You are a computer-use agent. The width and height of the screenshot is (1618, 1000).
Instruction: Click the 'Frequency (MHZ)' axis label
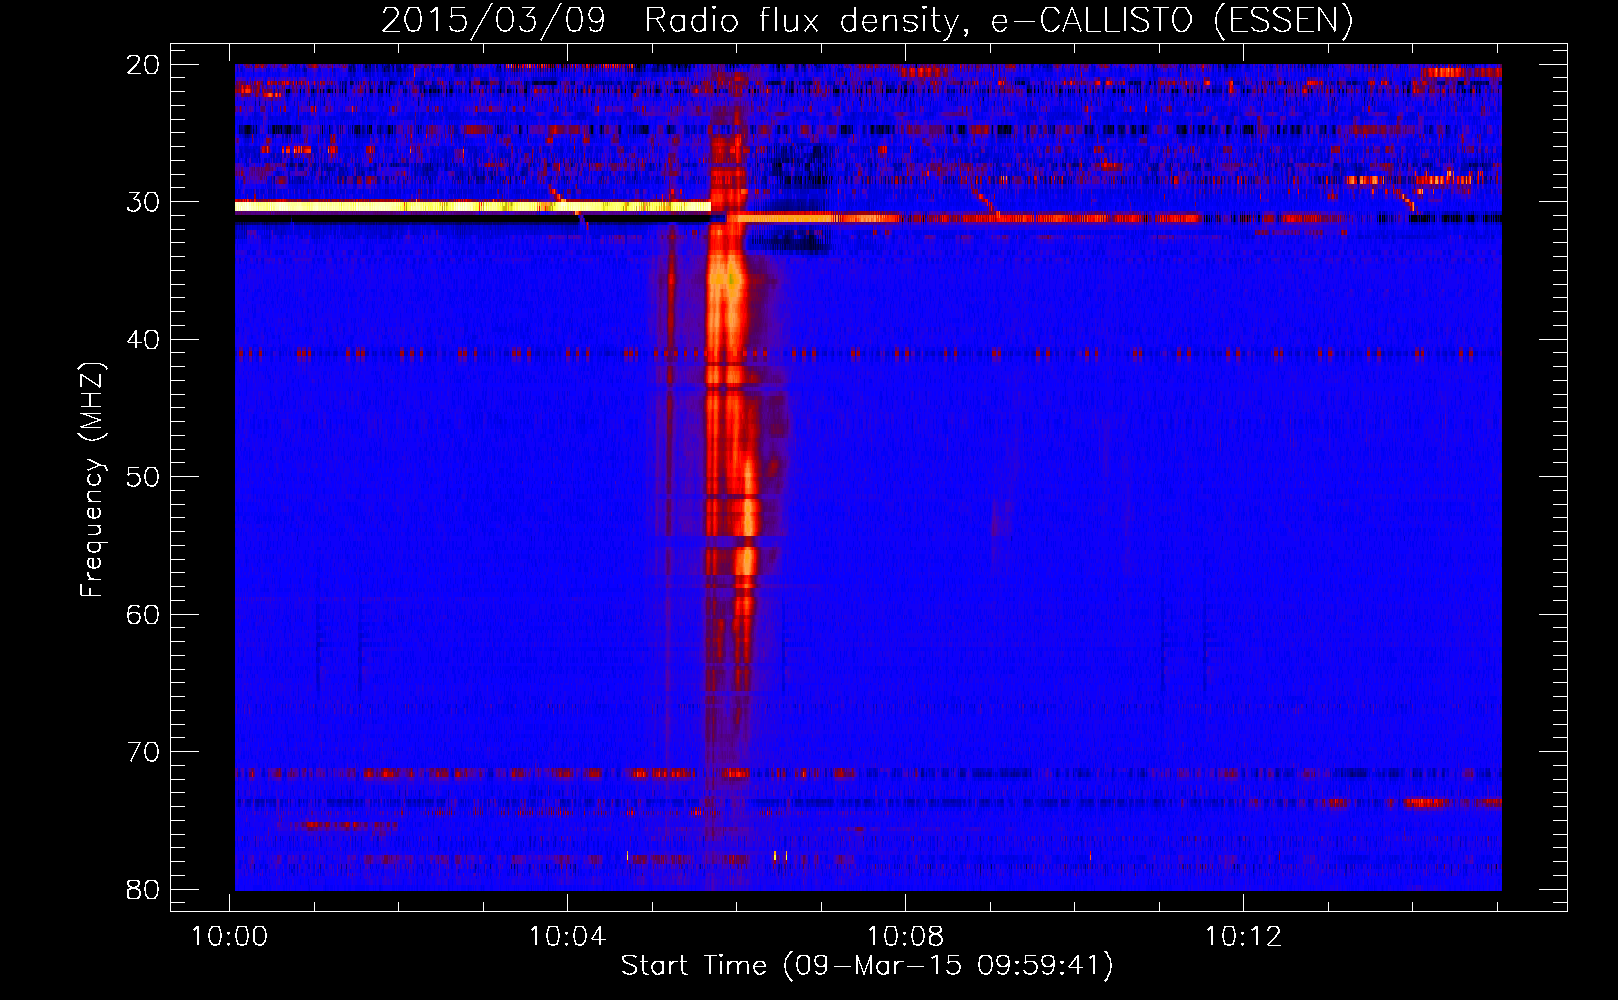point(92,479)
